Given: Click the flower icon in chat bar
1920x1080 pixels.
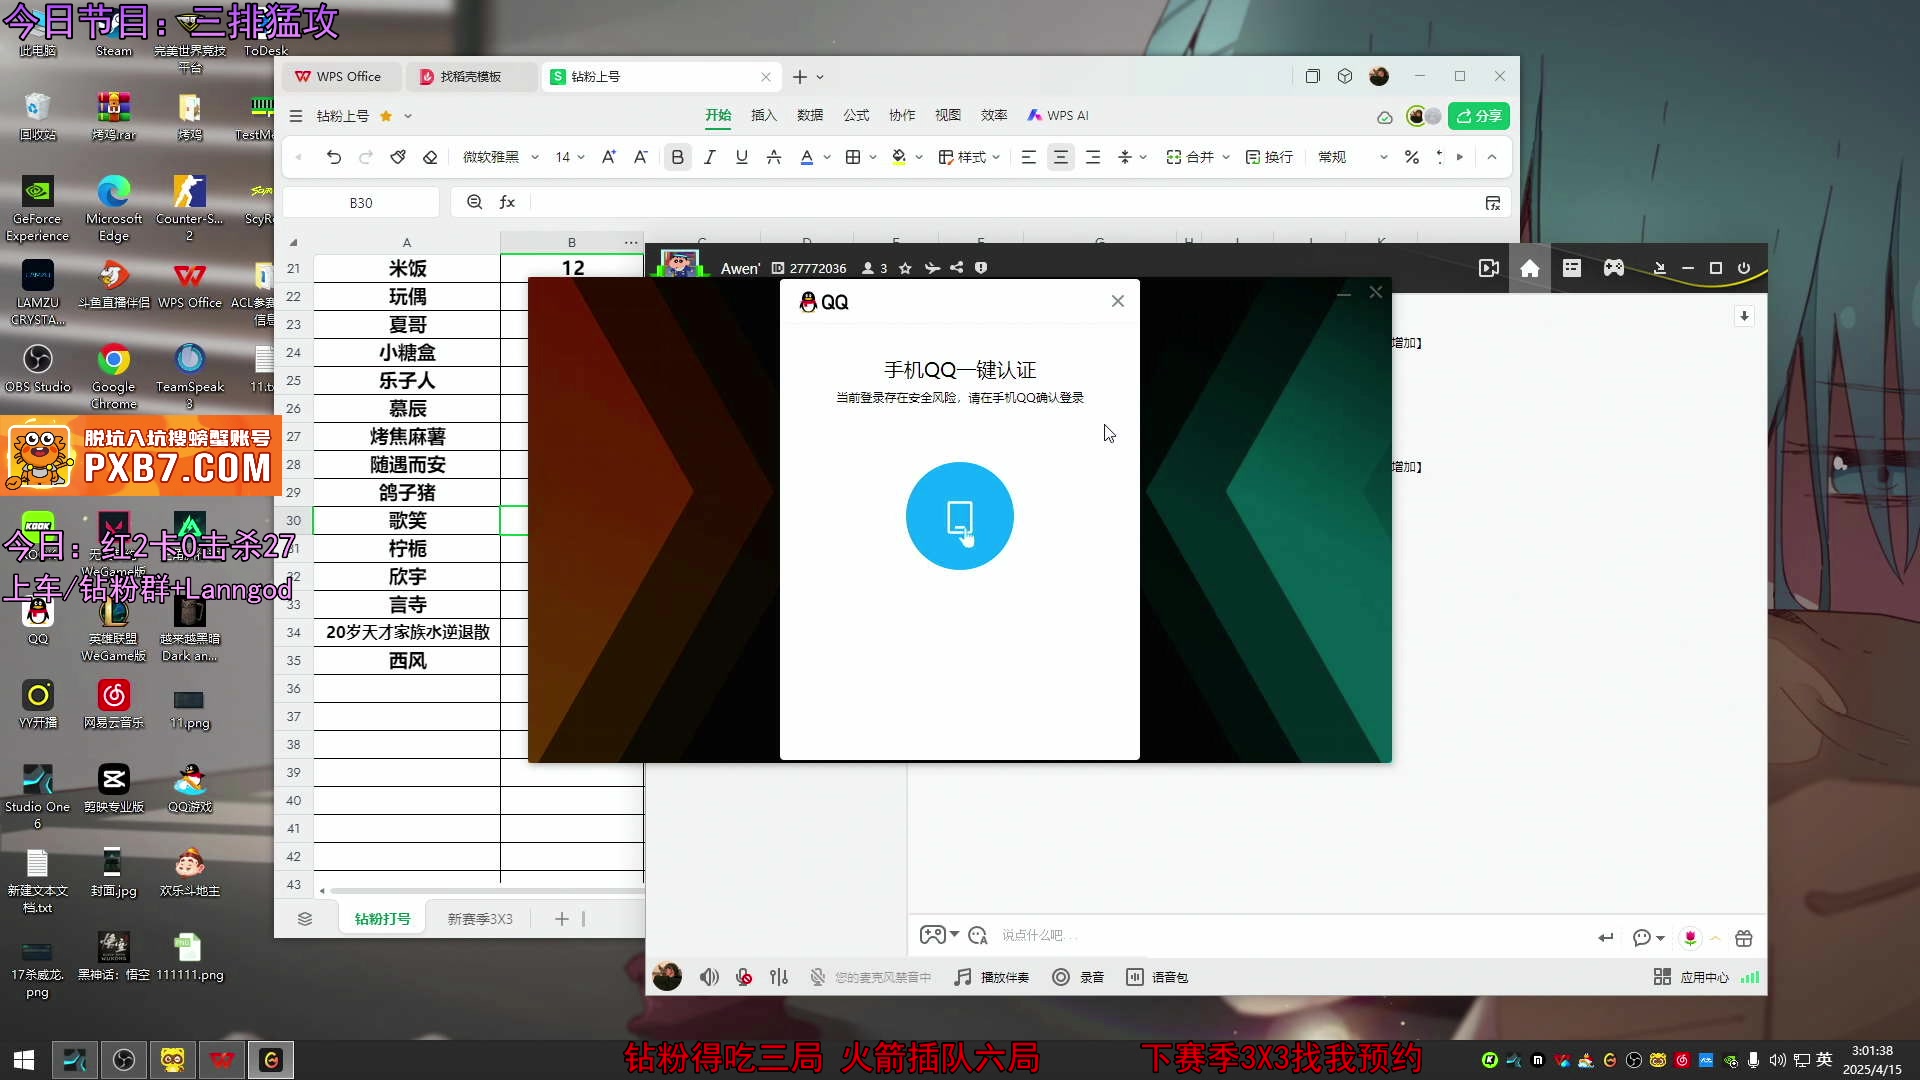Looking at the screenshot, I should click(x=1689, y=937).
